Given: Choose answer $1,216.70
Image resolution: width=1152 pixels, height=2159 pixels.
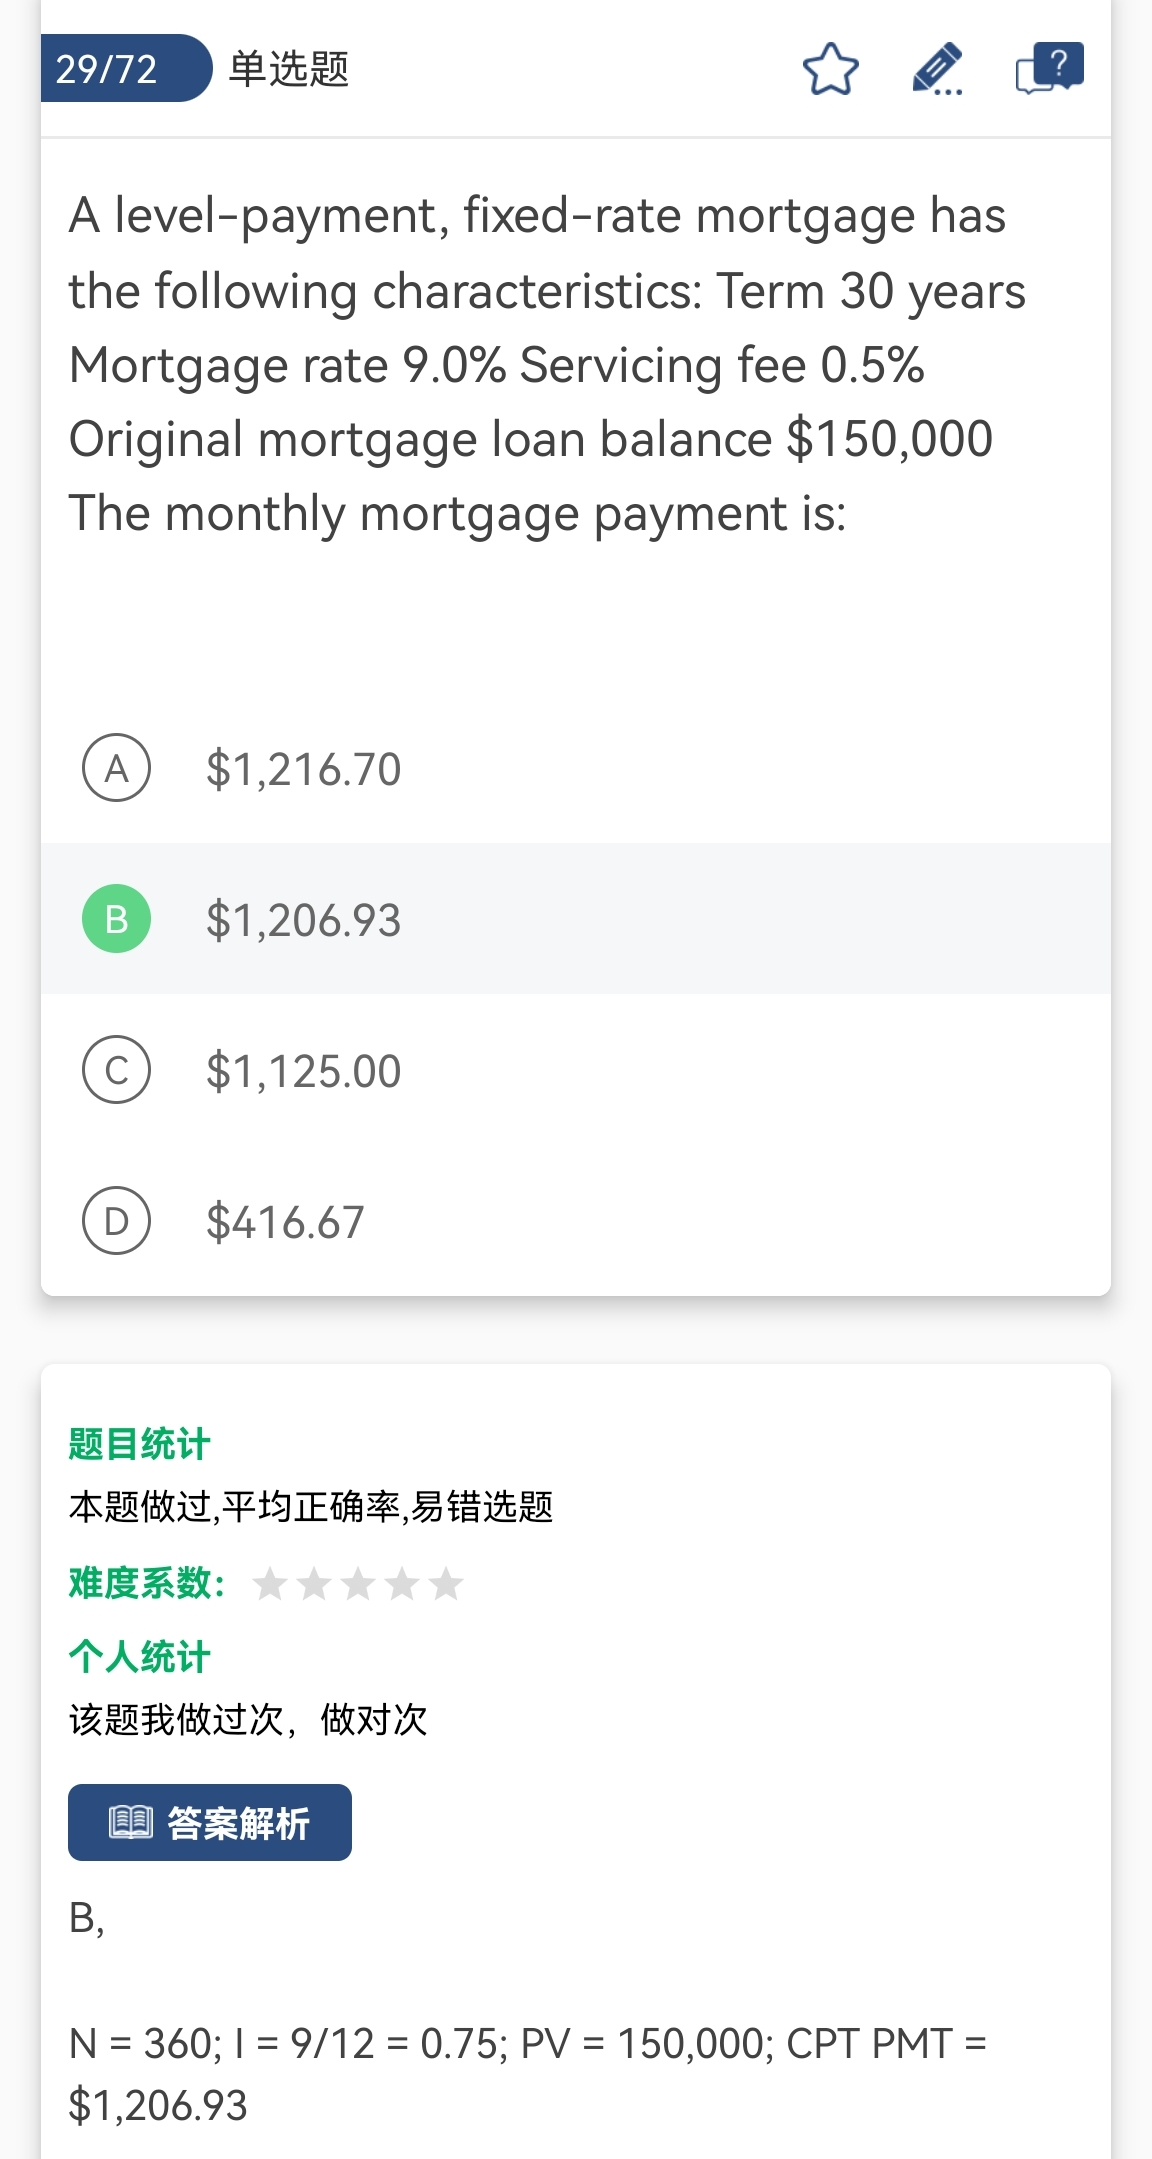Looking at the screenshot, I should pyautogui.click(x=303, y=770).
